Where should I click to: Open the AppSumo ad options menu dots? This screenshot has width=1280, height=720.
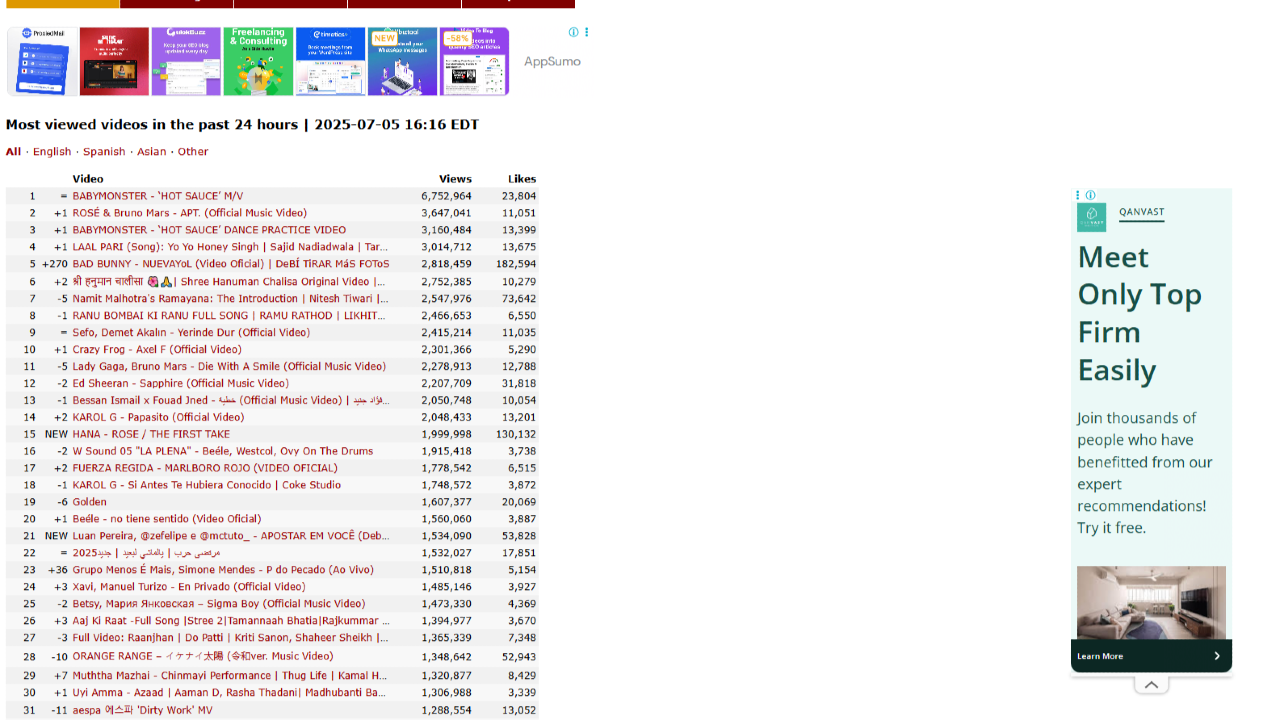pyautogui.click(x=586, y=32)
